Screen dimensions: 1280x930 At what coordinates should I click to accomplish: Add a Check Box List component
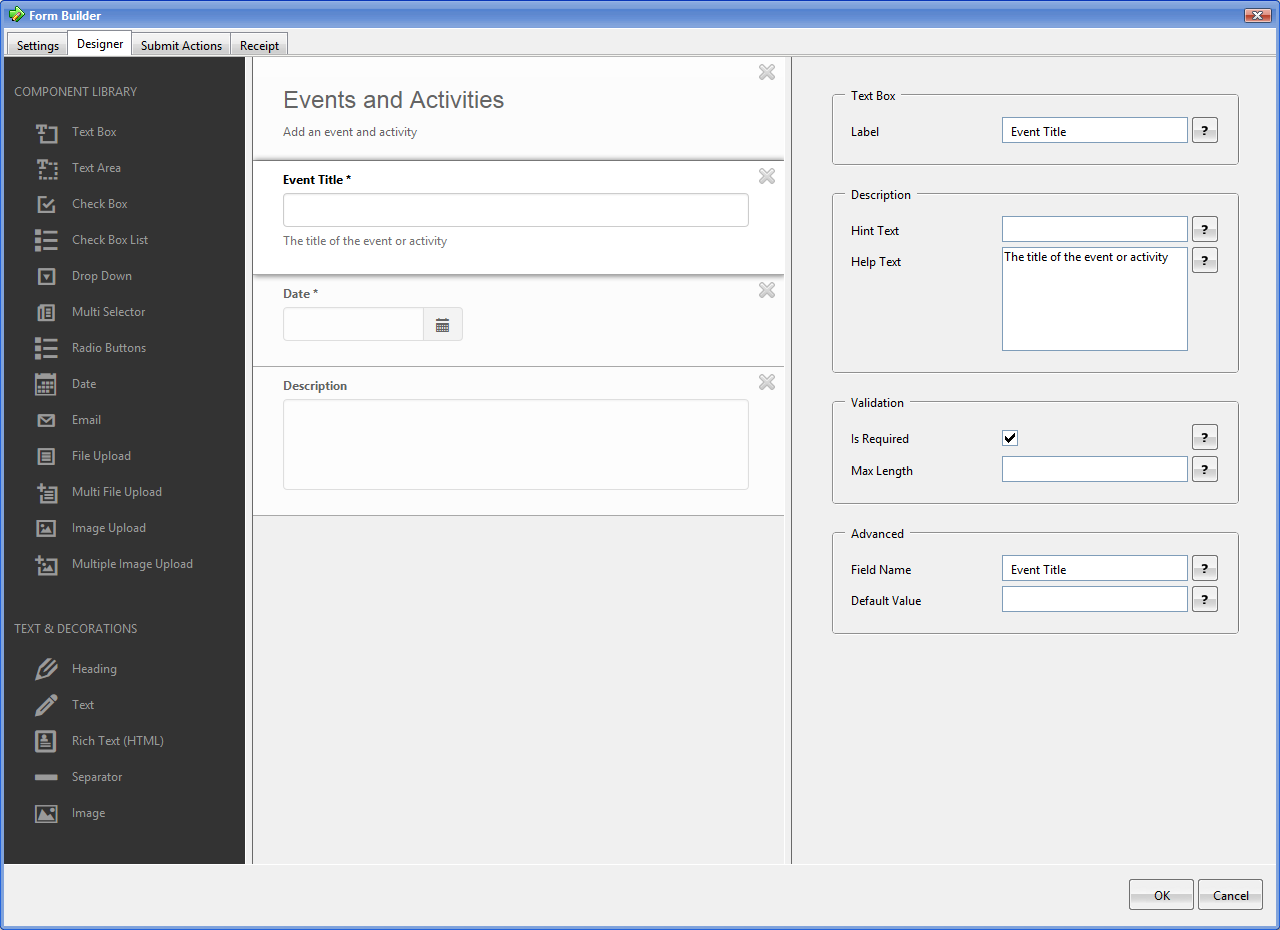click(110, 239)
